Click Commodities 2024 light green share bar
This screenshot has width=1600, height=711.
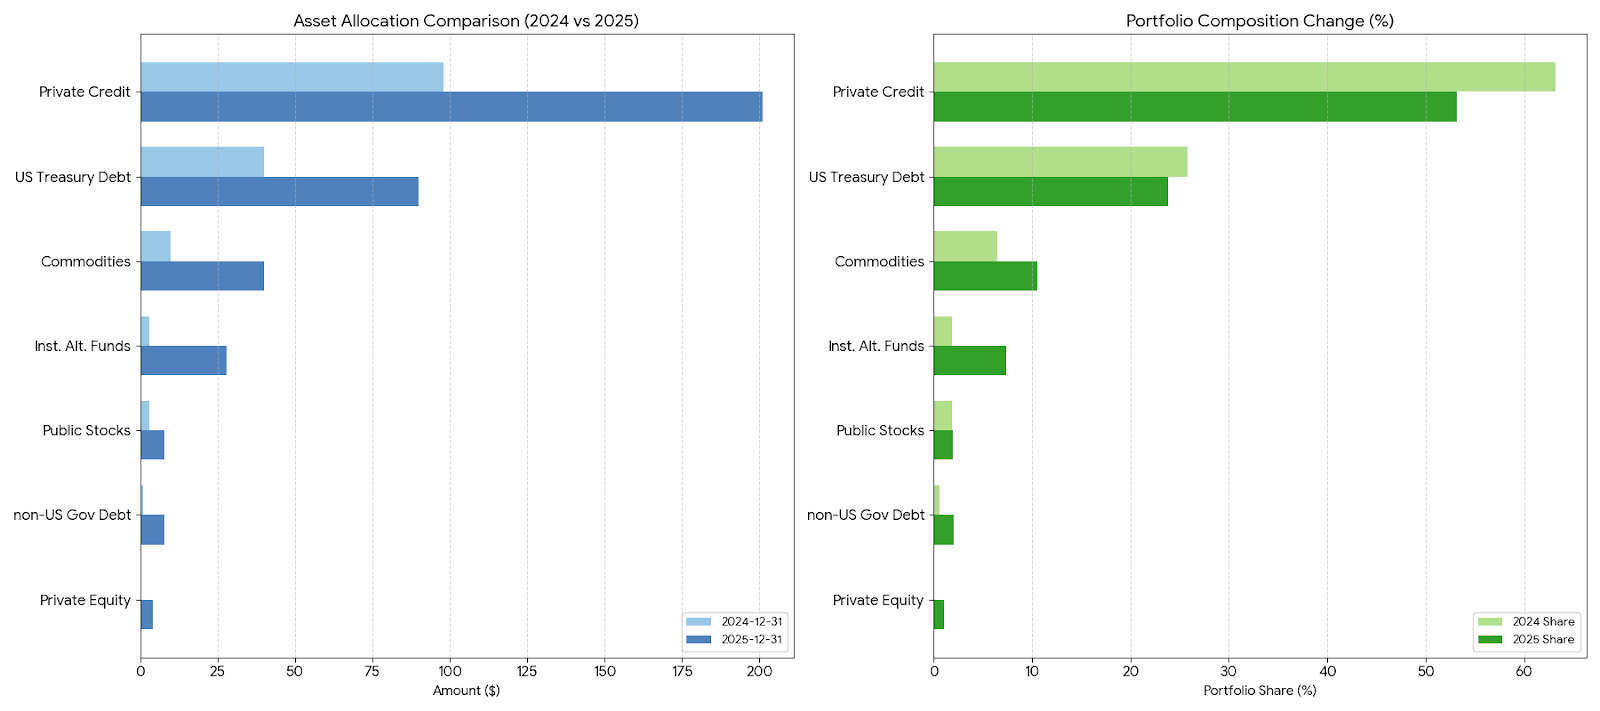965,246
